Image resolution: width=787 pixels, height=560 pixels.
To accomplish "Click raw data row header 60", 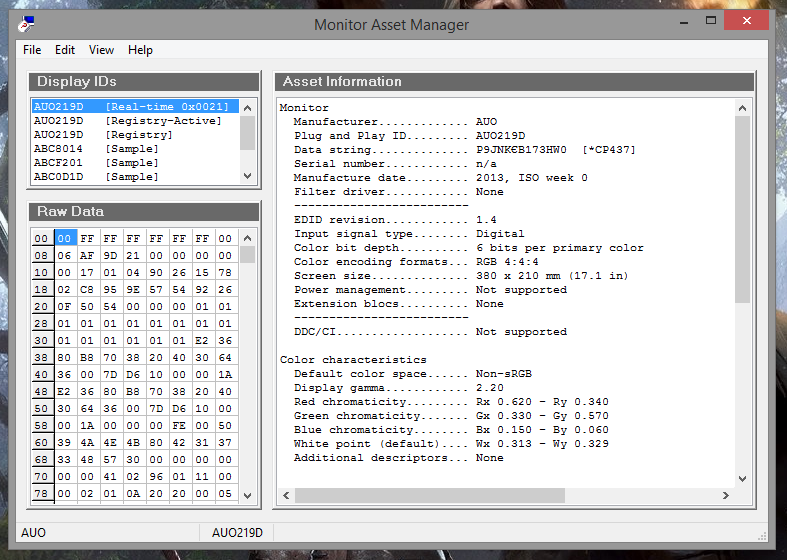I will tap(42, 443).
